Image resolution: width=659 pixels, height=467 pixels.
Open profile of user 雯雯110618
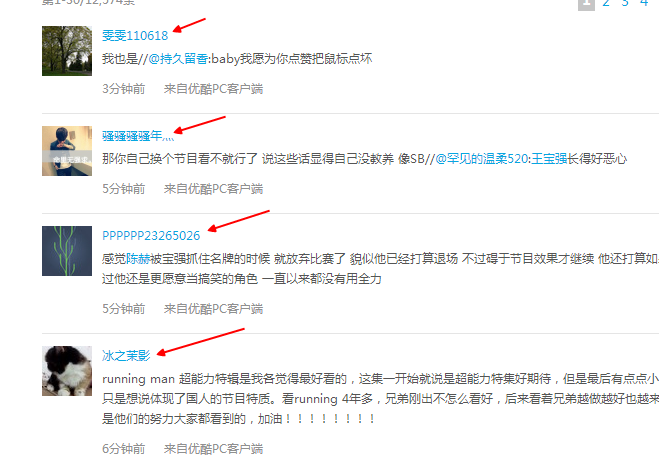135,36
